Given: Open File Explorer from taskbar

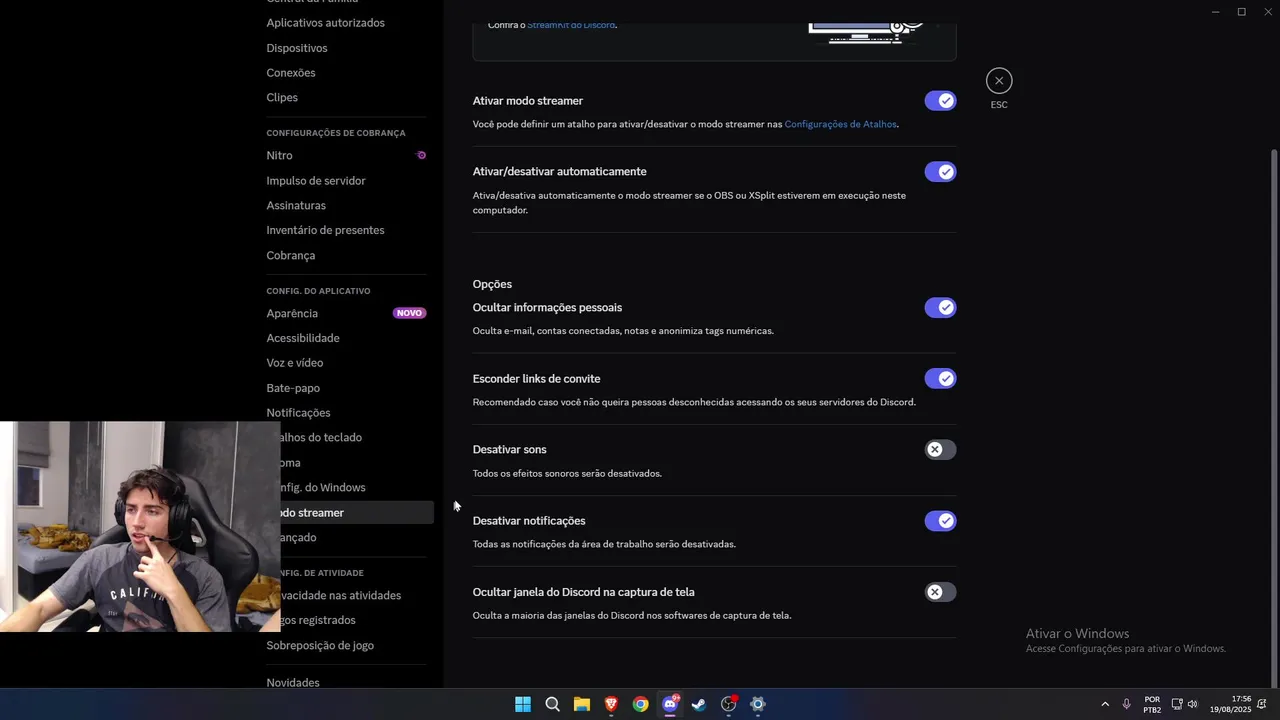Looking at the screenshot, I should click(581, 704).
